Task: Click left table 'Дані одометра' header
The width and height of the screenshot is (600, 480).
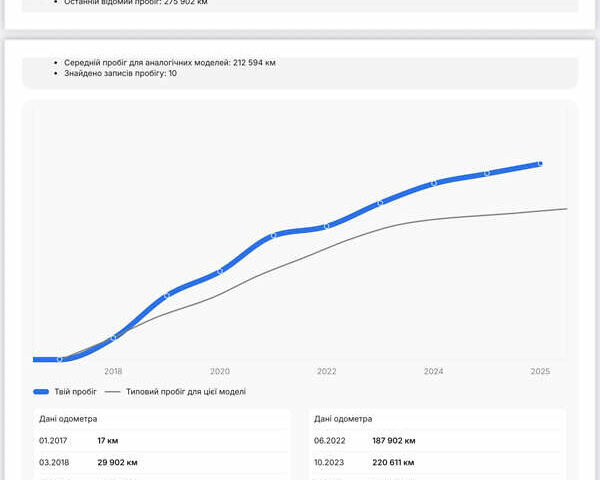Action: [68, 419]
